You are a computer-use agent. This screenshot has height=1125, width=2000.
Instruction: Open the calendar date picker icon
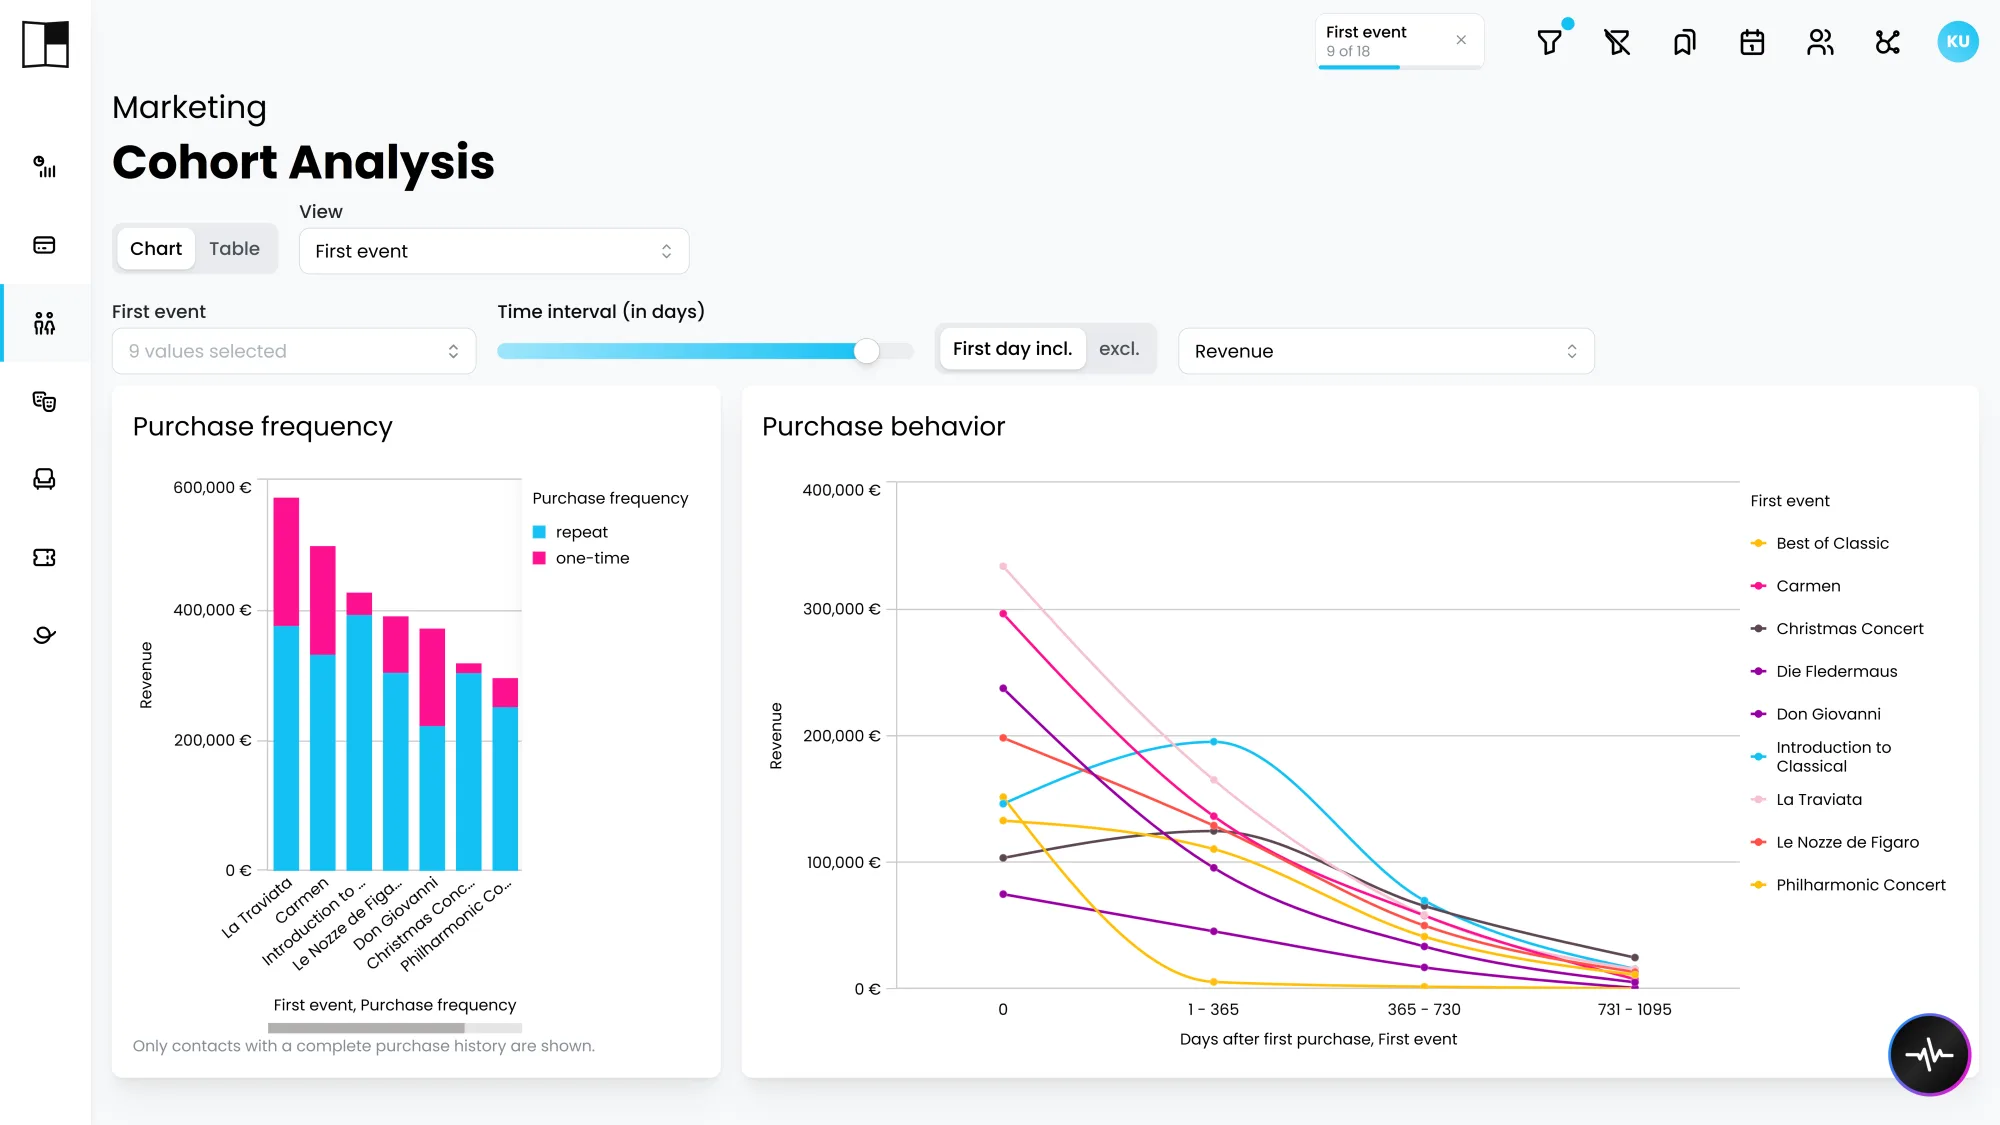pyautogui.click(x=1752, y=42)
